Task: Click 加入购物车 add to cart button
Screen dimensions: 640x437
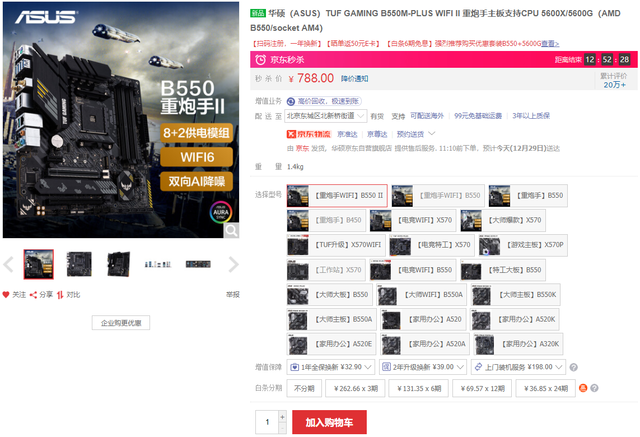Action: pyautogui.click(x=329, y=422)
